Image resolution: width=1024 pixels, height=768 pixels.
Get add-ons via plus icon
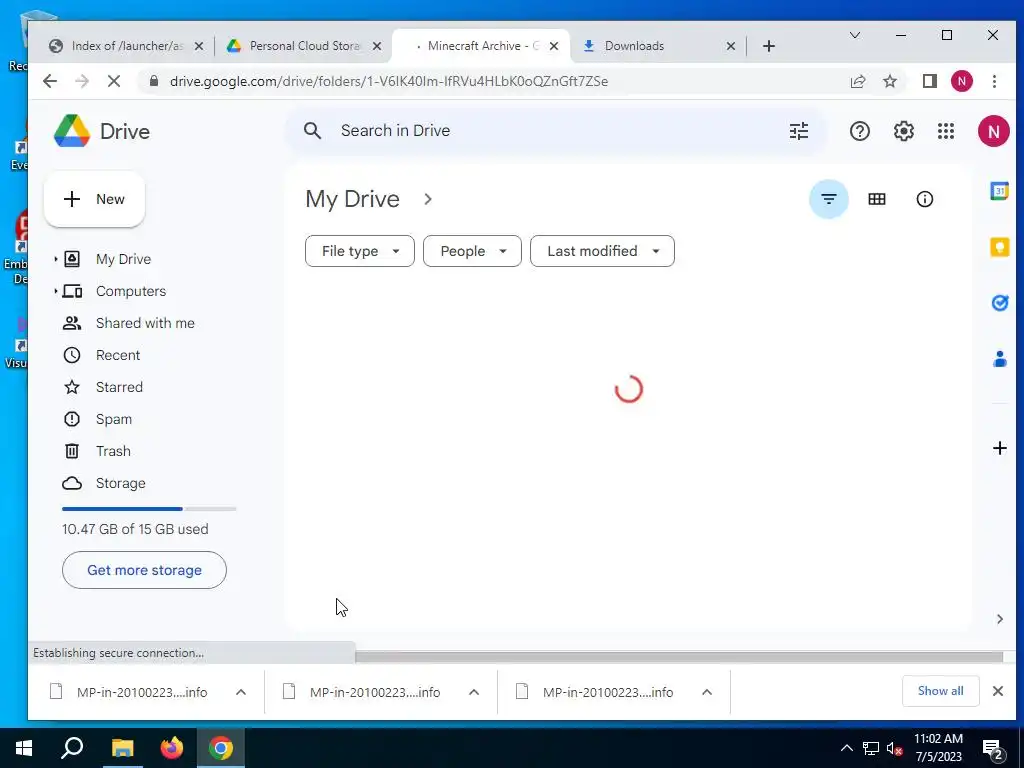coord(999,448)
